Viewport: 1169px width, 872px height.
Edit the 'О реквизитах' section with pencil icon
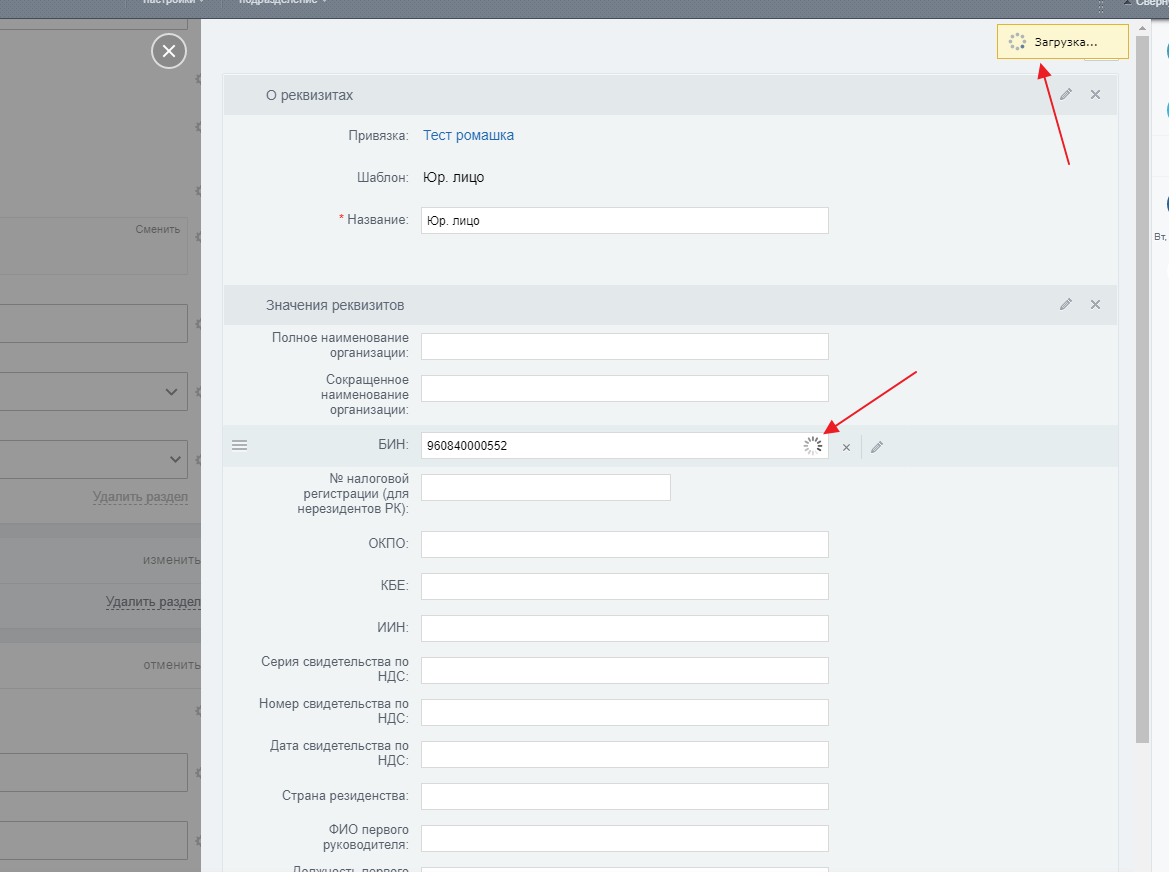tap(1066, 94)
